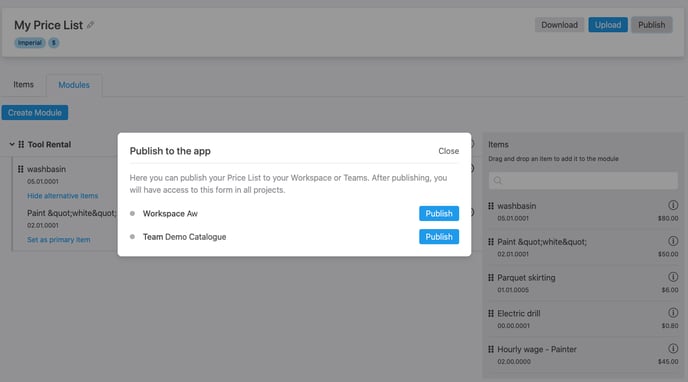Open info icon for Electric drill
688x382 pixels.
pyautogui.click(x=673, y=313)
